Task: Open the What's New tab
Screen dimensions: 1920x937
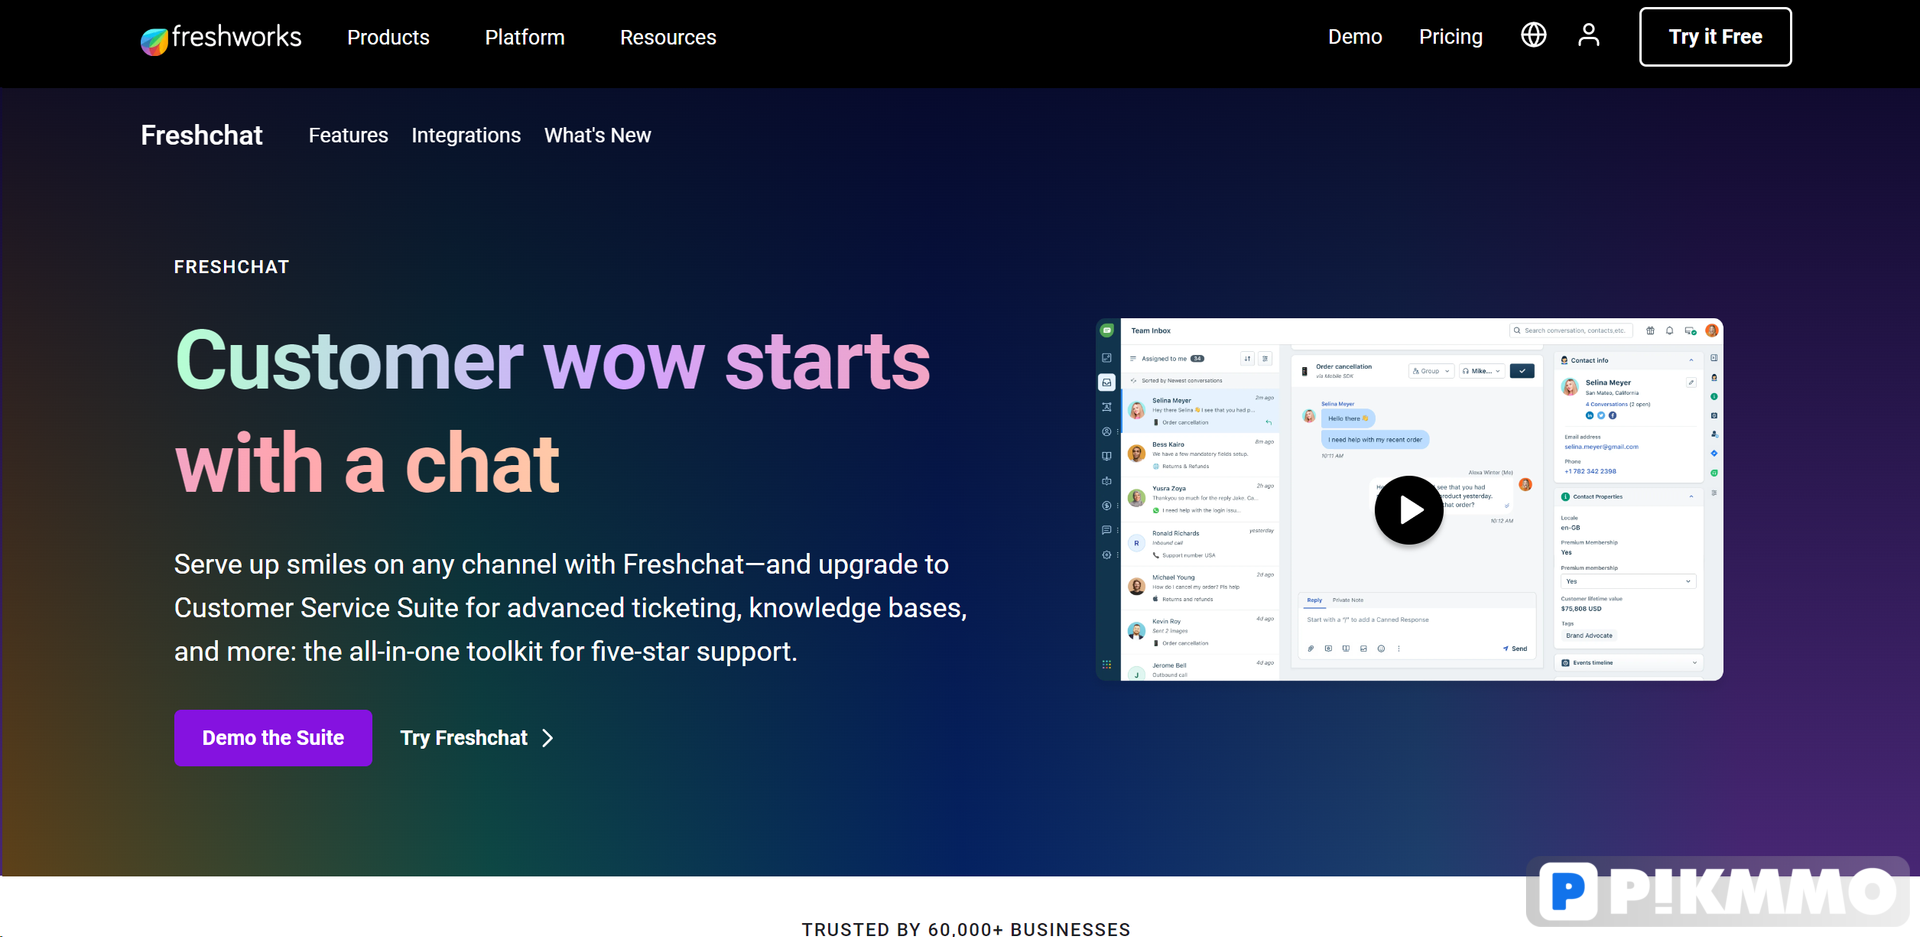Action: 597,135
